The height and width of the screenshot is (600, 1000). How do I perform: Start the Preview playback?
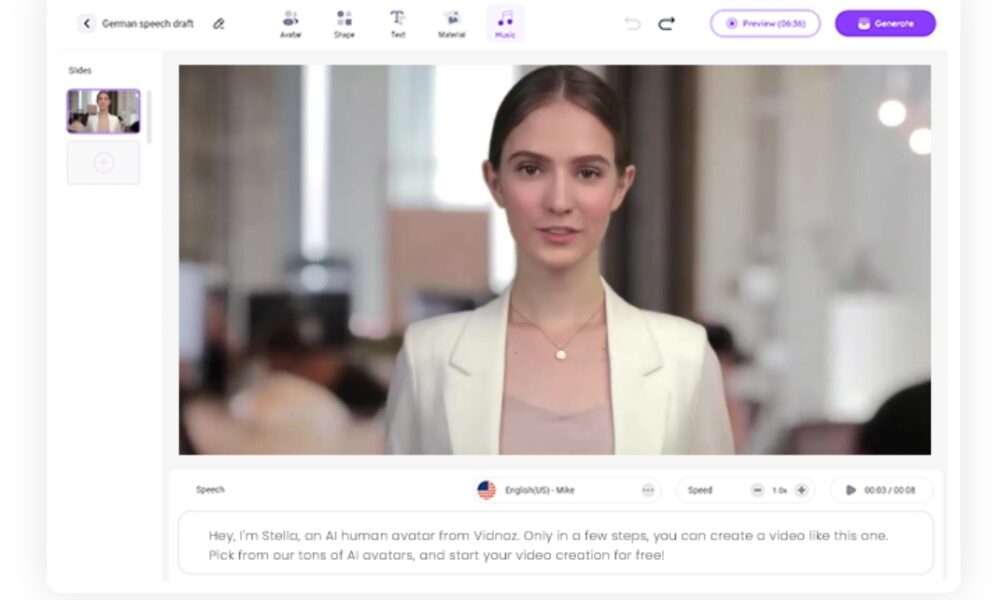[x=764, y=22]
